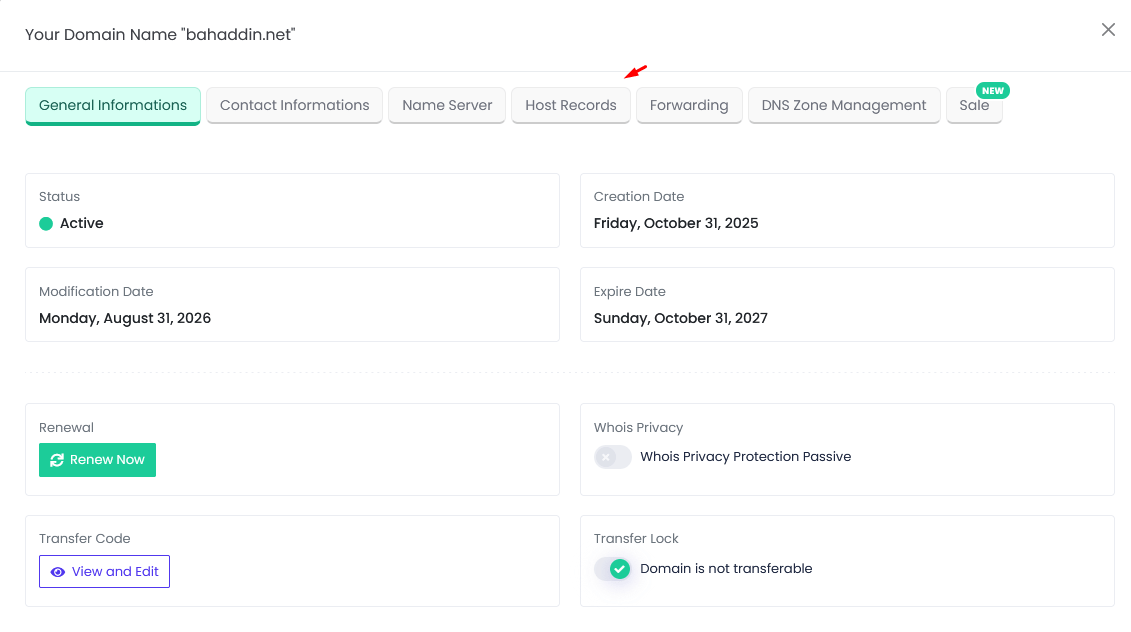Click the modification date 'Monday, August 31, 2026'

(125, 318)
